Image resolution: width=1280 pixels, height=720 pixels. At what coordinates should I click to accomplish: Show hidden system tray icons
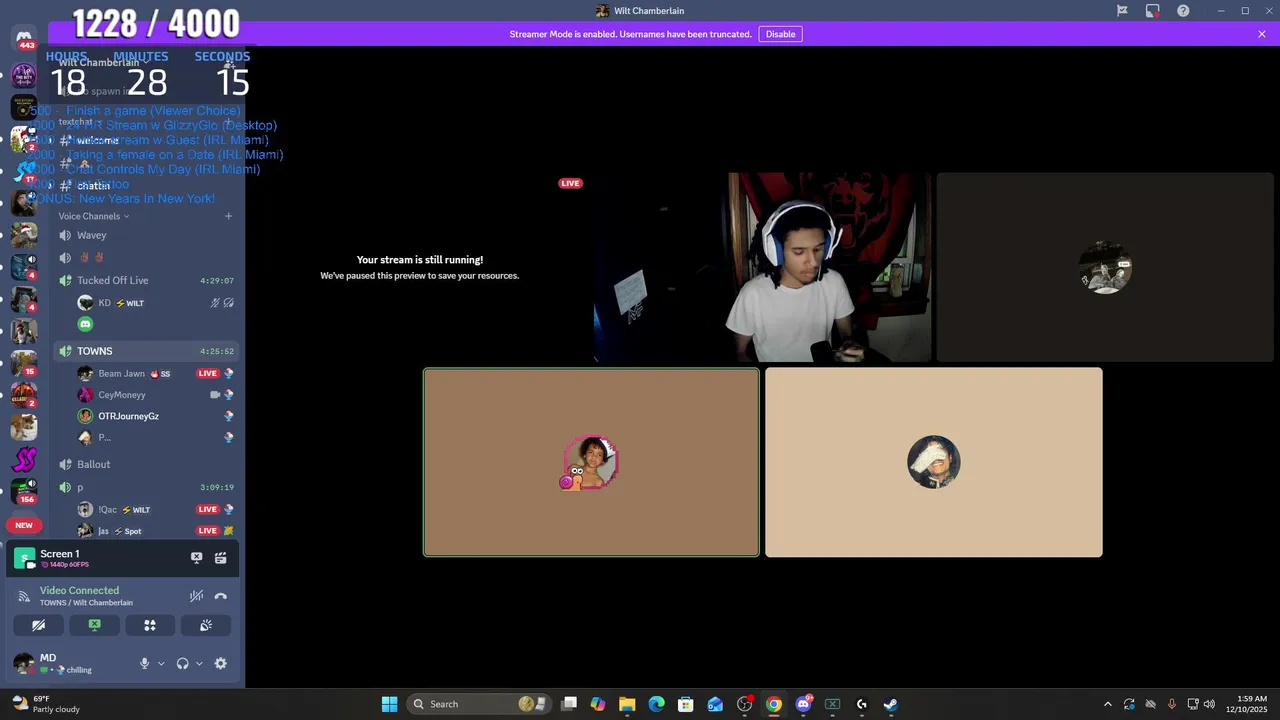[1107, 704]
